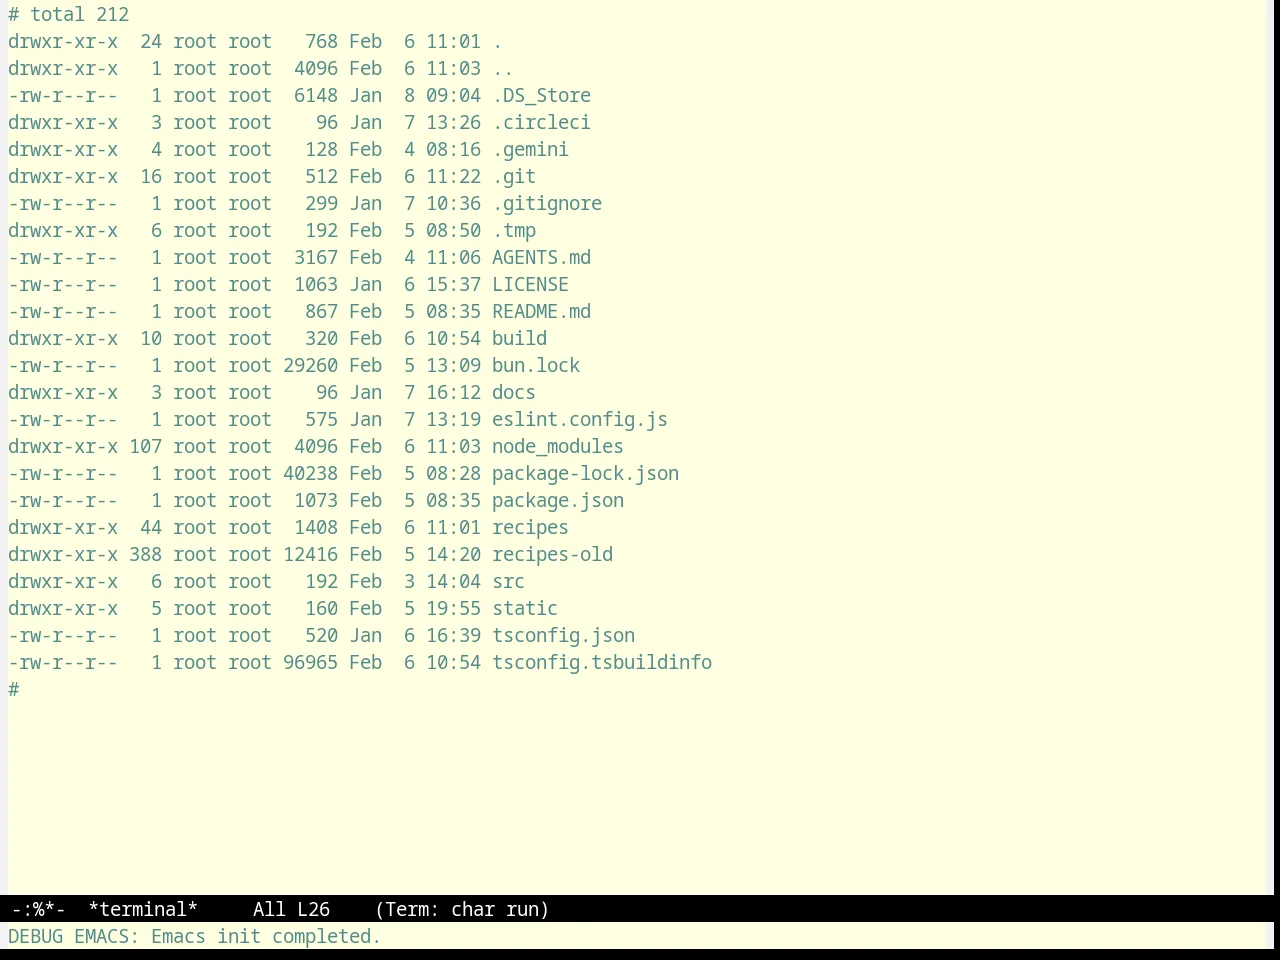Click the 'DEBUG EMACS: Emacs init completed.' message

point(194,936)
